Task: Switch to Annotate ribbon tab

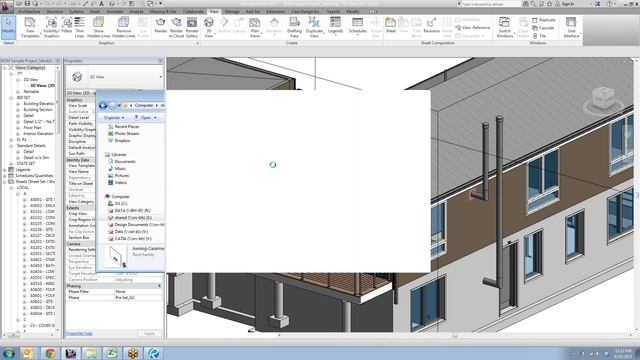Action: (x=115, y=11)
